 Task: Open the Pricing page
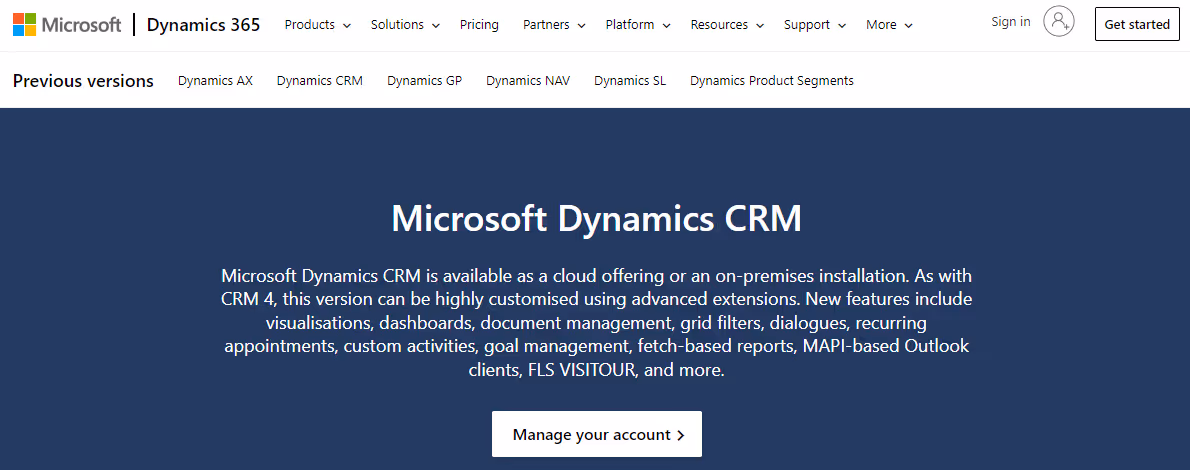point(480,25)
